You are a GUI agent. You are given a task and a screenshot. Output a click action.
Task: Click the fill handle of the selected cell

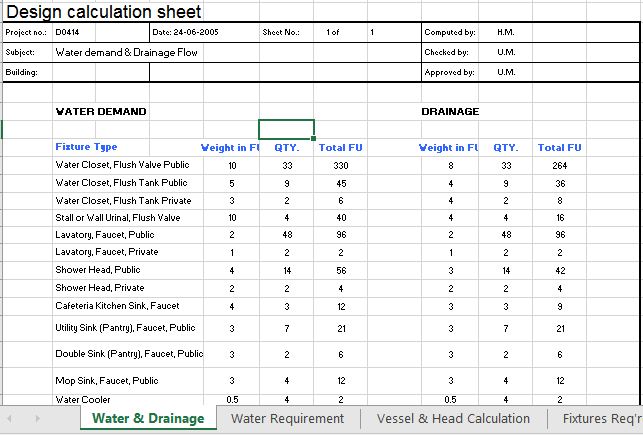pos(314,139)
